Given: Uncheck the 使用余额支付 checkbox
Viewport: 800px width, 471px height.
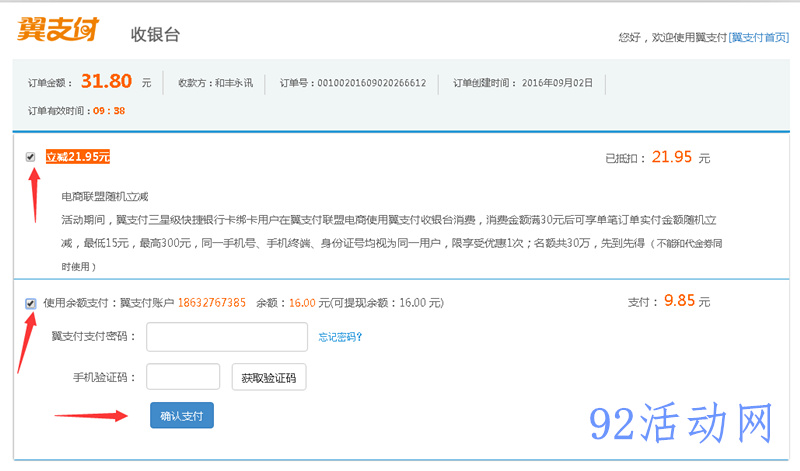Looking at the screenshot, I should coord(31,302).
